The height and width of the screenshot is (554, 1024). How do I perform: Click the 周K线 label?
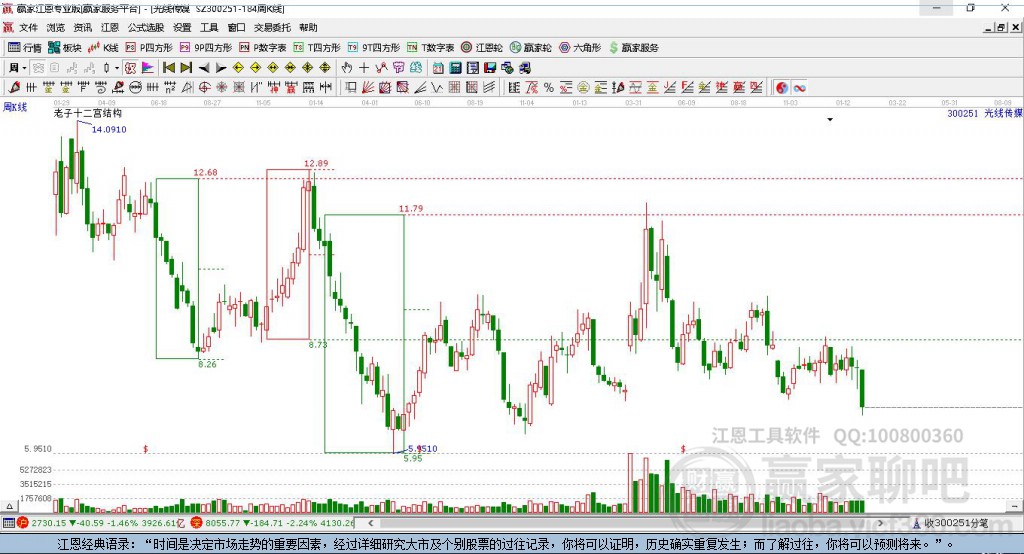click(15, 107)
